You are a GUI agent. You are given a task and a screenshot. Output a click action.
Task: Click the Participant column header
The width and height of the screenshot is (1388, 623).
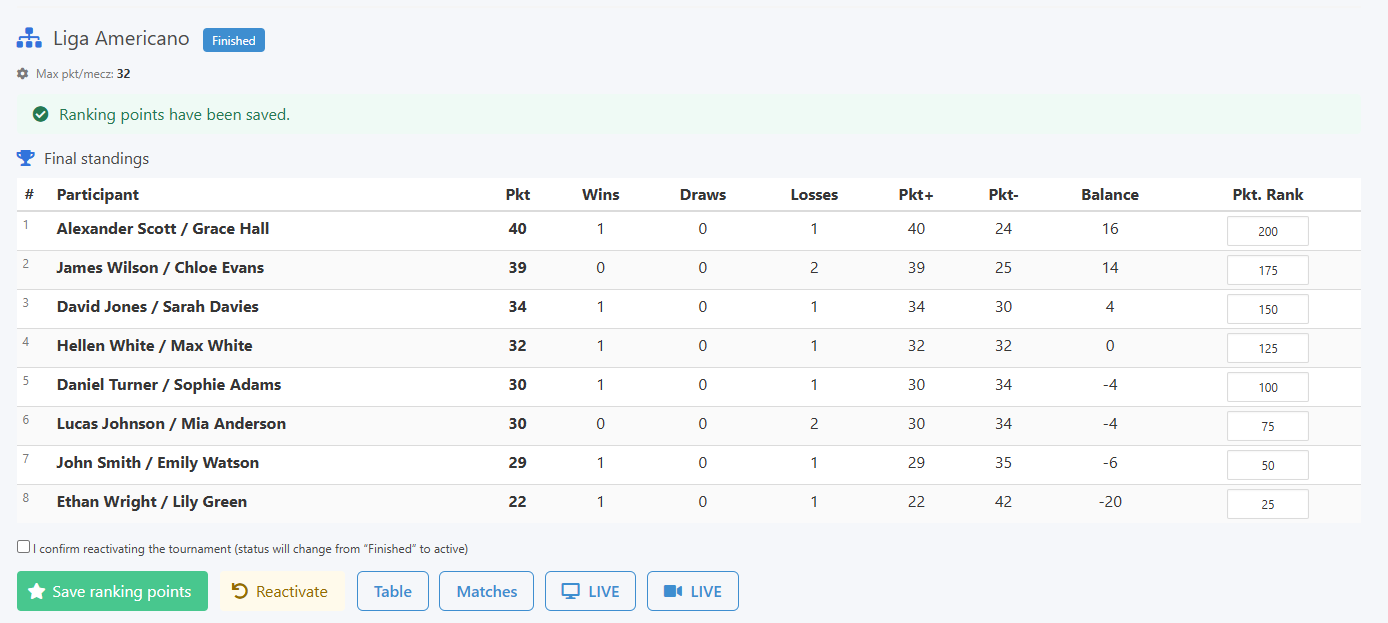pos(98,195)
